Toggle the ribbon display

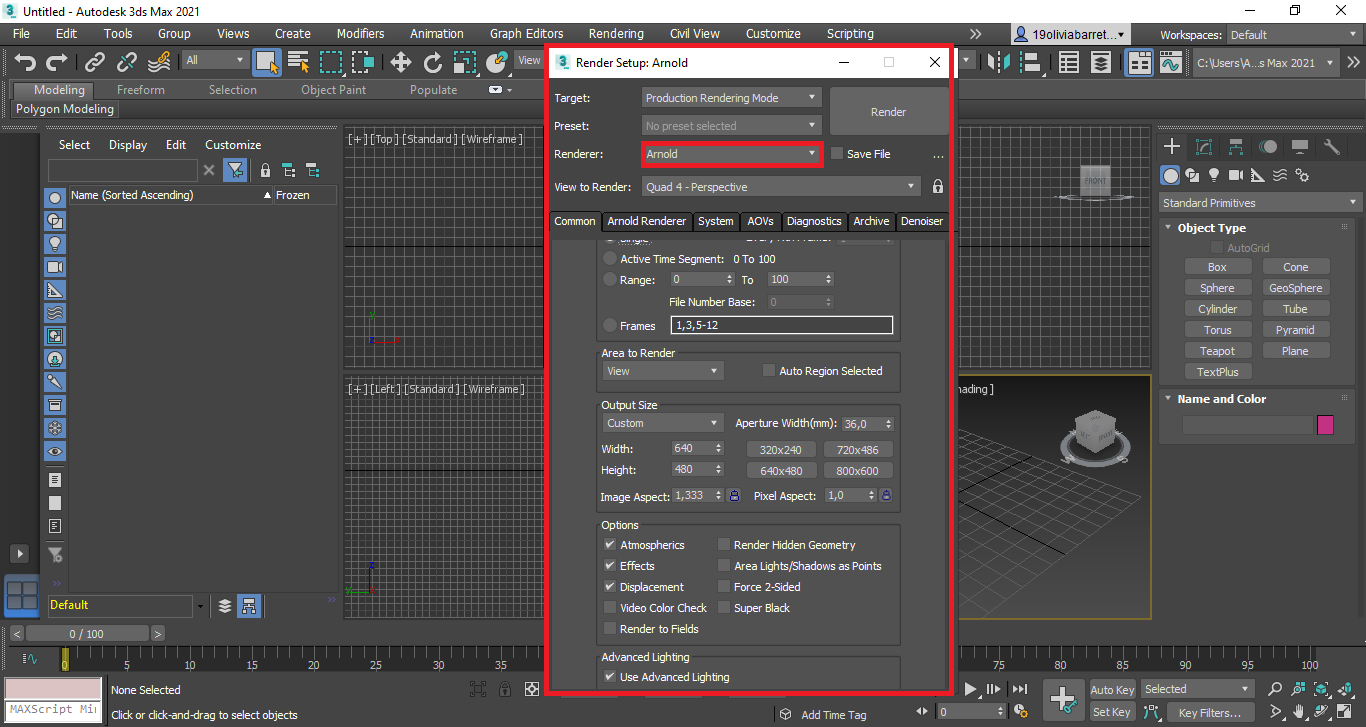pyautogui.click(x=1139, y=63)
